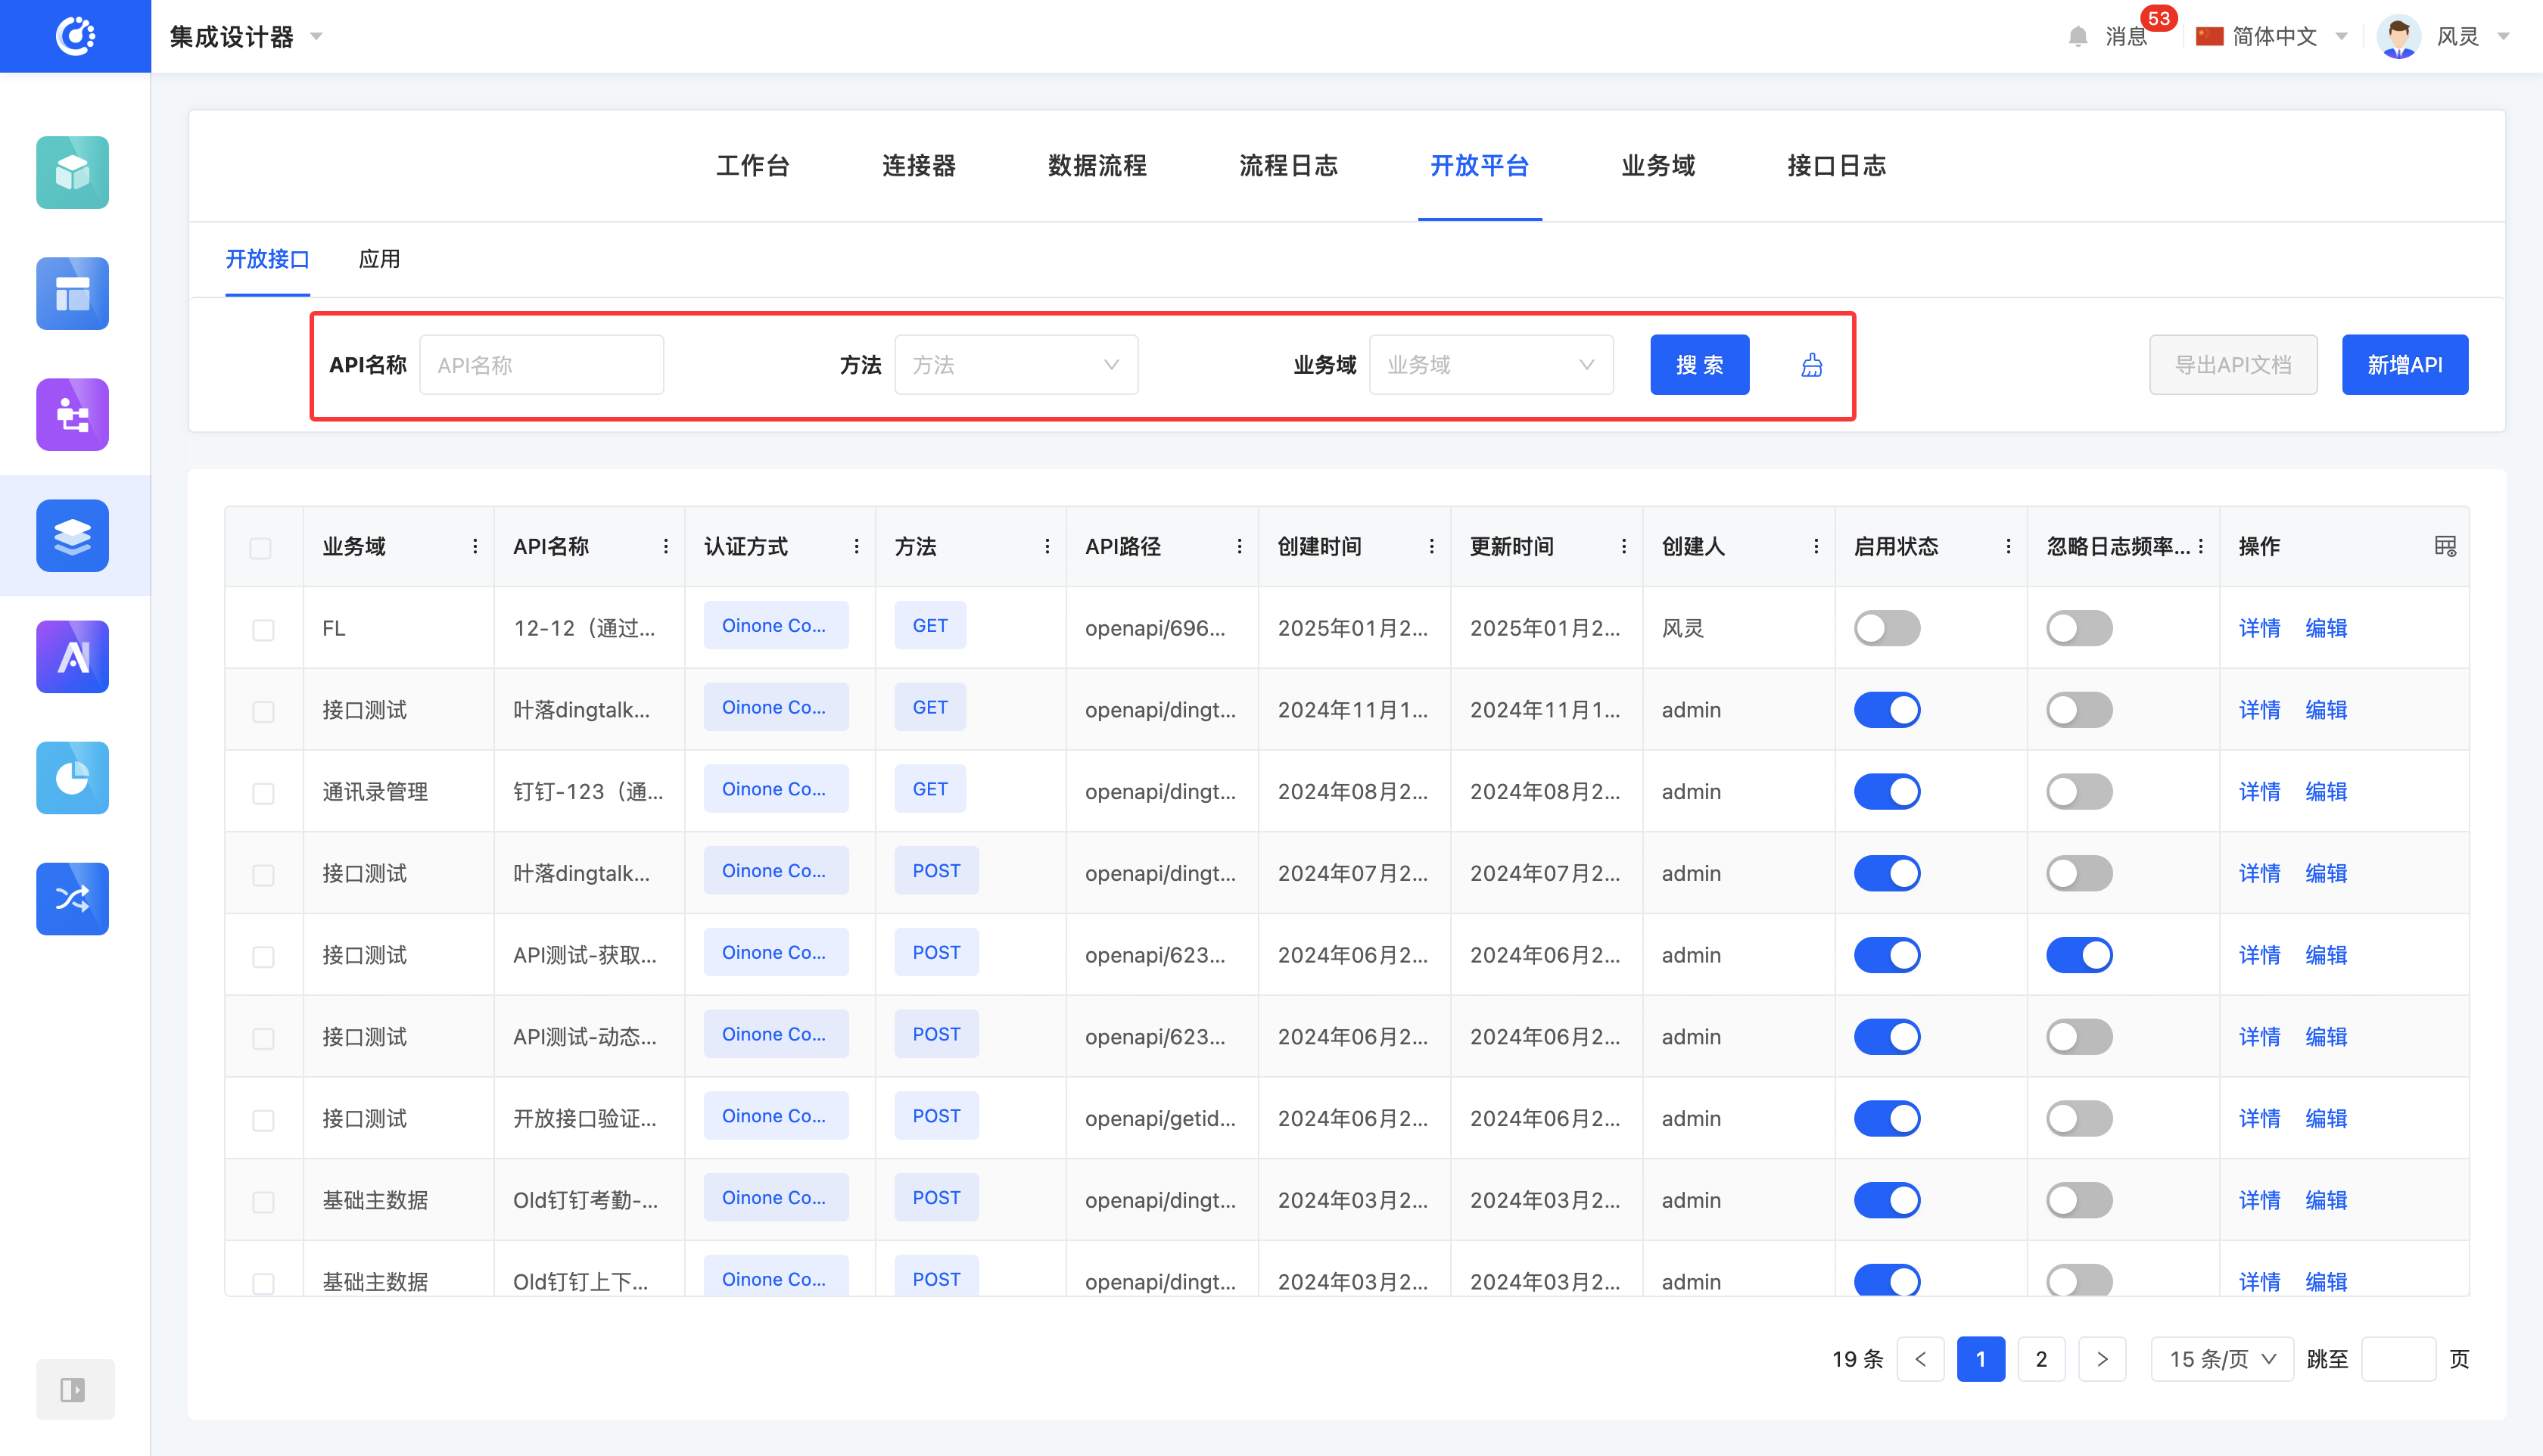Enable the 启用状态 toggle for FL row
Screen dimensions: 2543x1456
[x=1886, y=628]
